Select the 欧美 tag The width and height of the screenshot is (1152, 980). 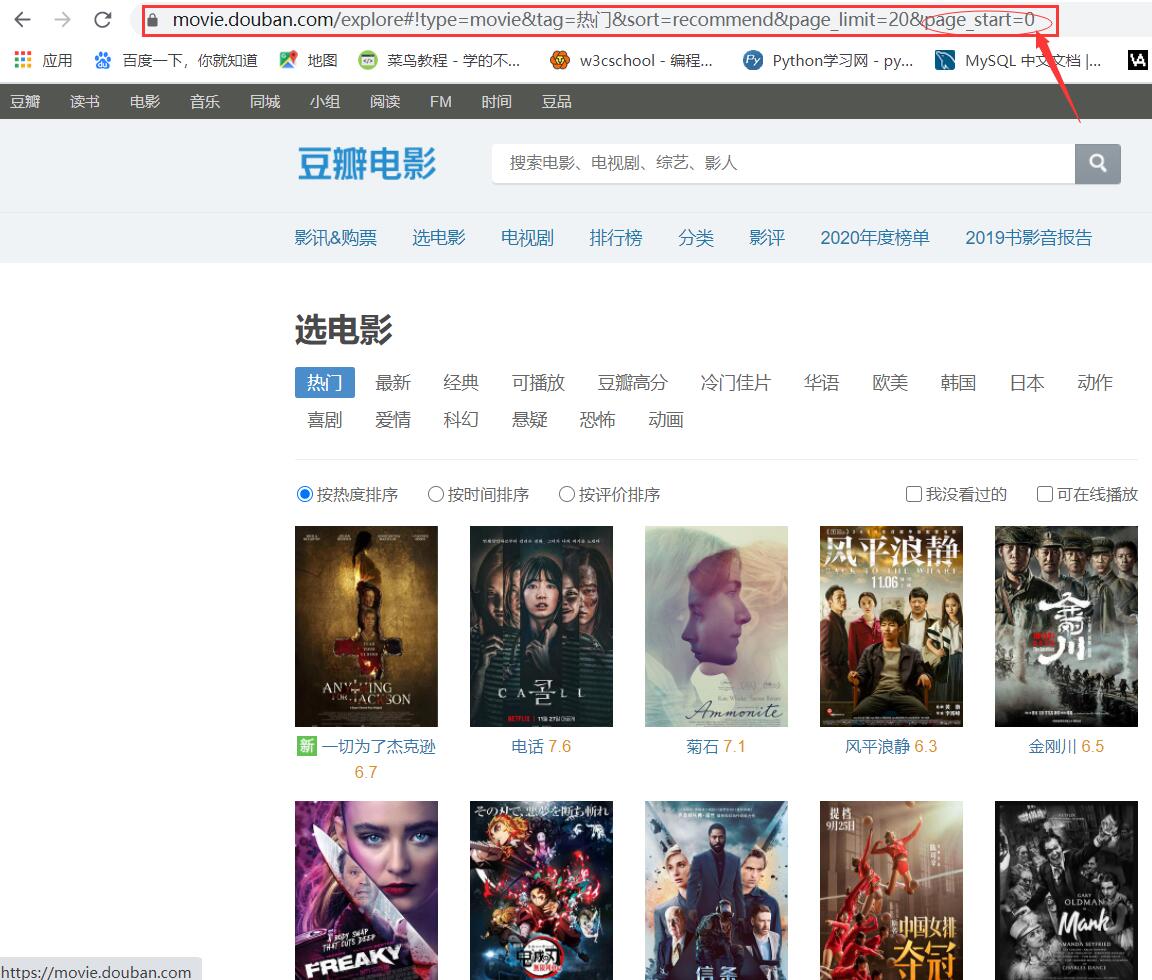[890, 383]
